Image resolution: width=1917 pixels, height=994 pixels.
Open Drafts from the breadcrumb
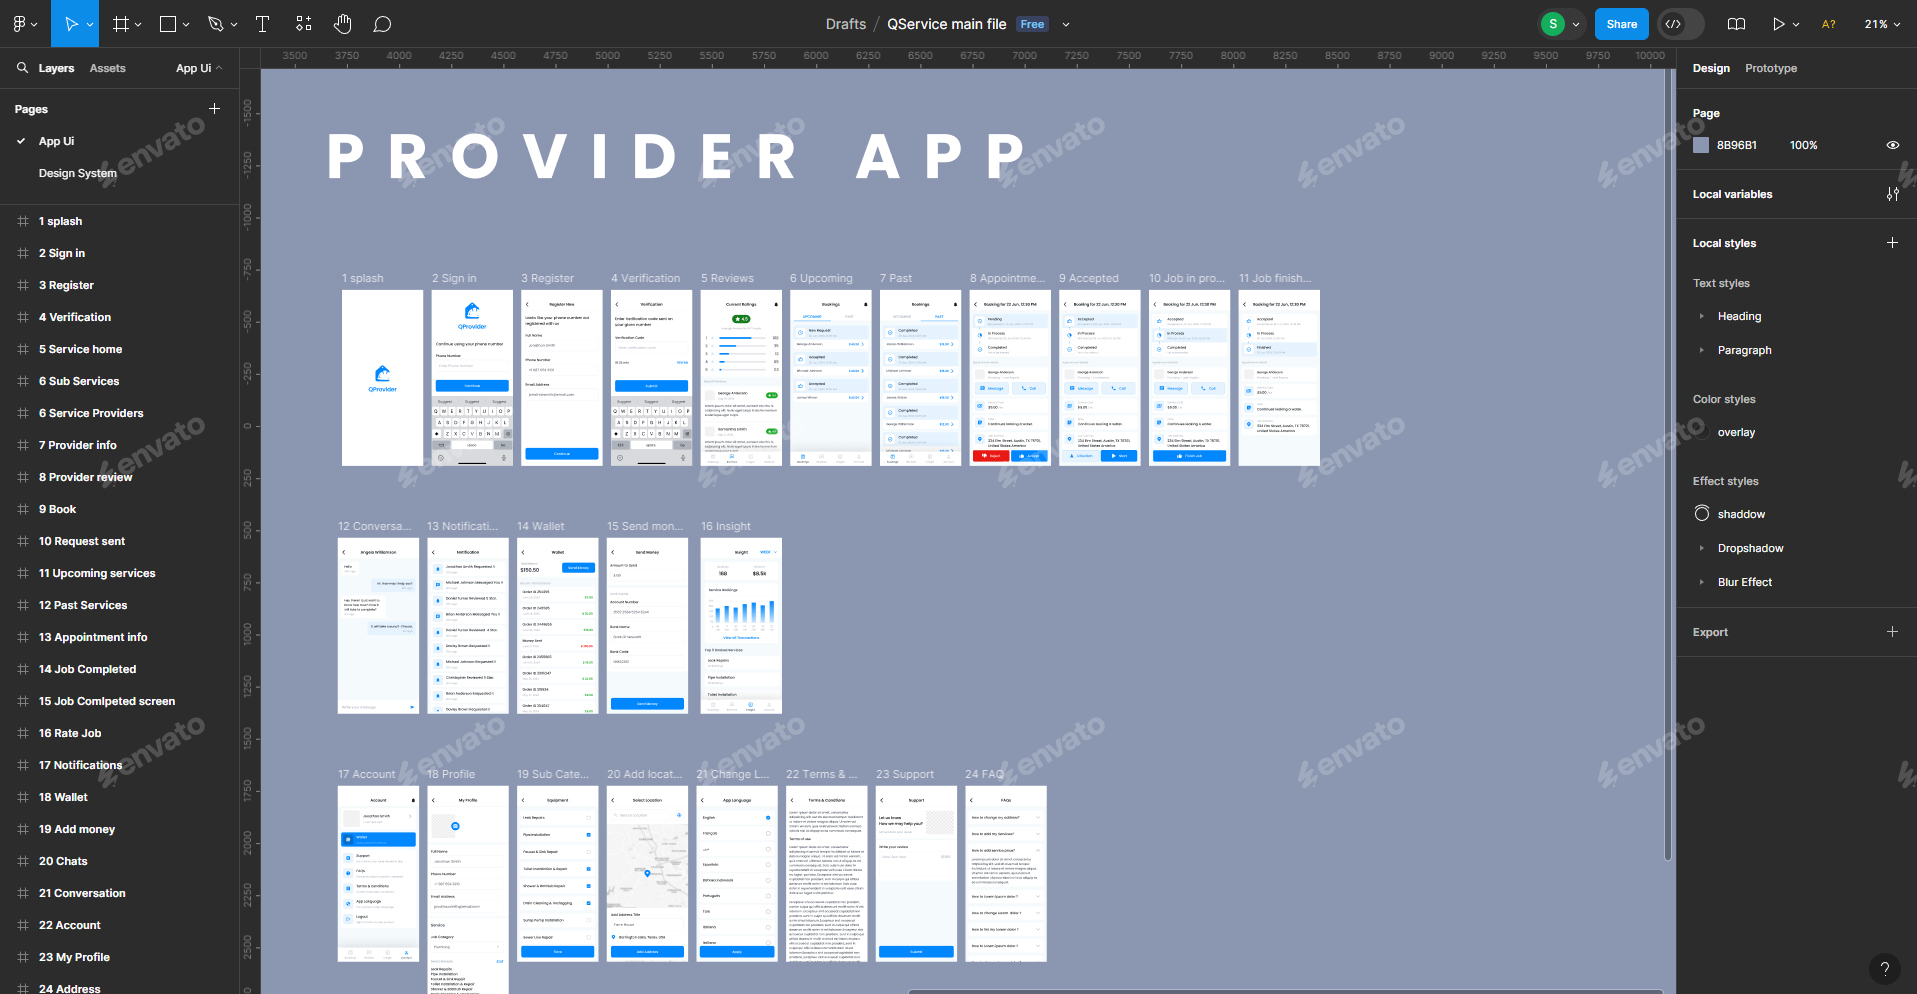tap(846, 24)
